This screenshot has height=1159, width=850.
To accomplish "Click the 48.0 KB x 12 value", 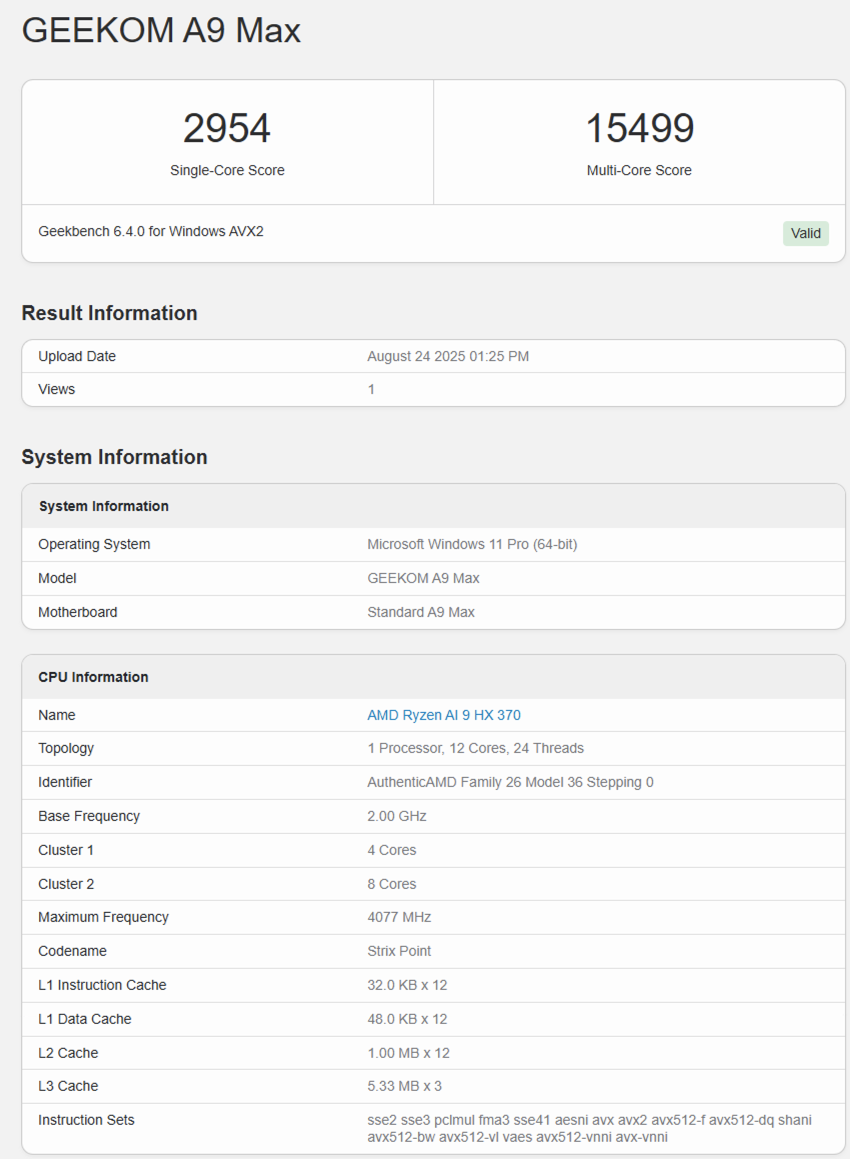I will coord(407,1019).
